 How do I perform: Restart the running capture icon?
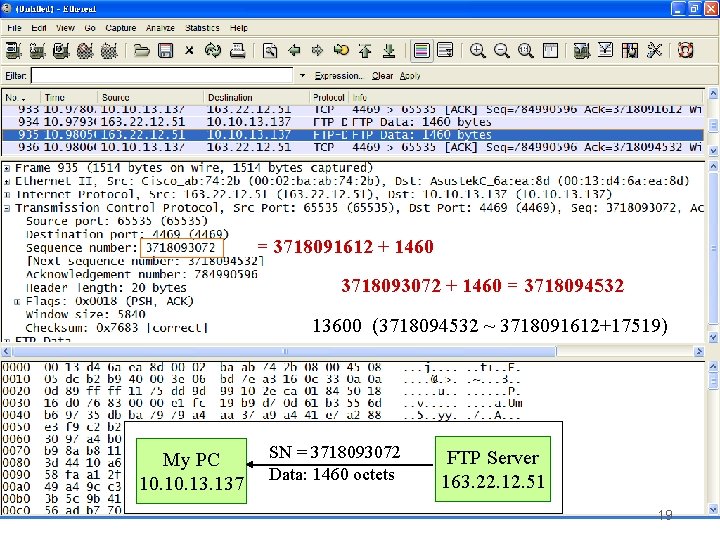(x=109, y=50)
